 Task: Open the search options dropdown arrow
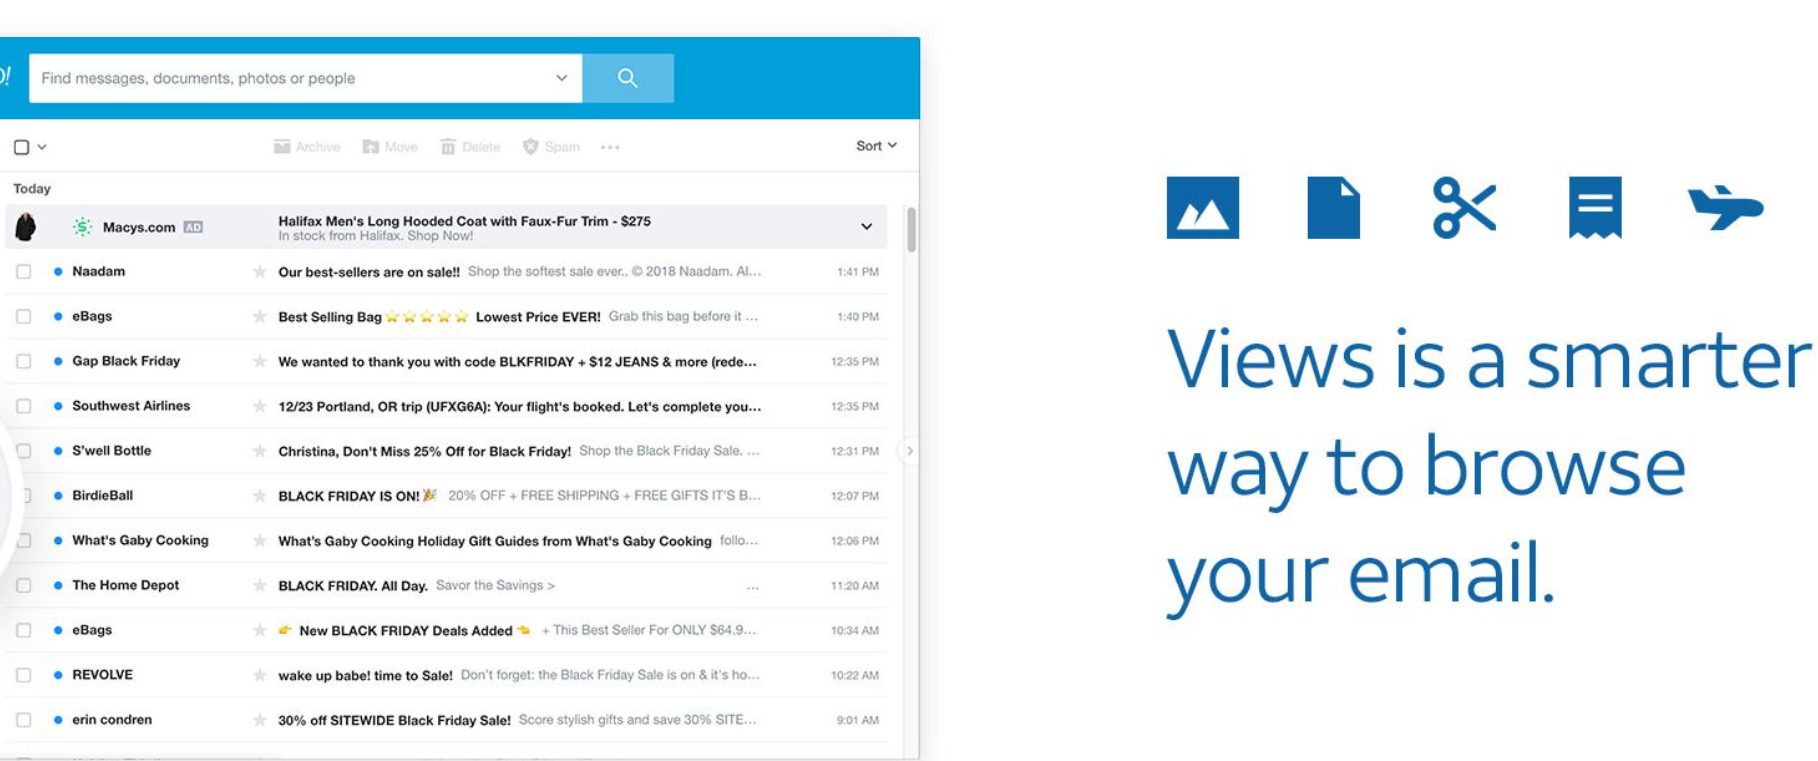[x=561, y=78]
